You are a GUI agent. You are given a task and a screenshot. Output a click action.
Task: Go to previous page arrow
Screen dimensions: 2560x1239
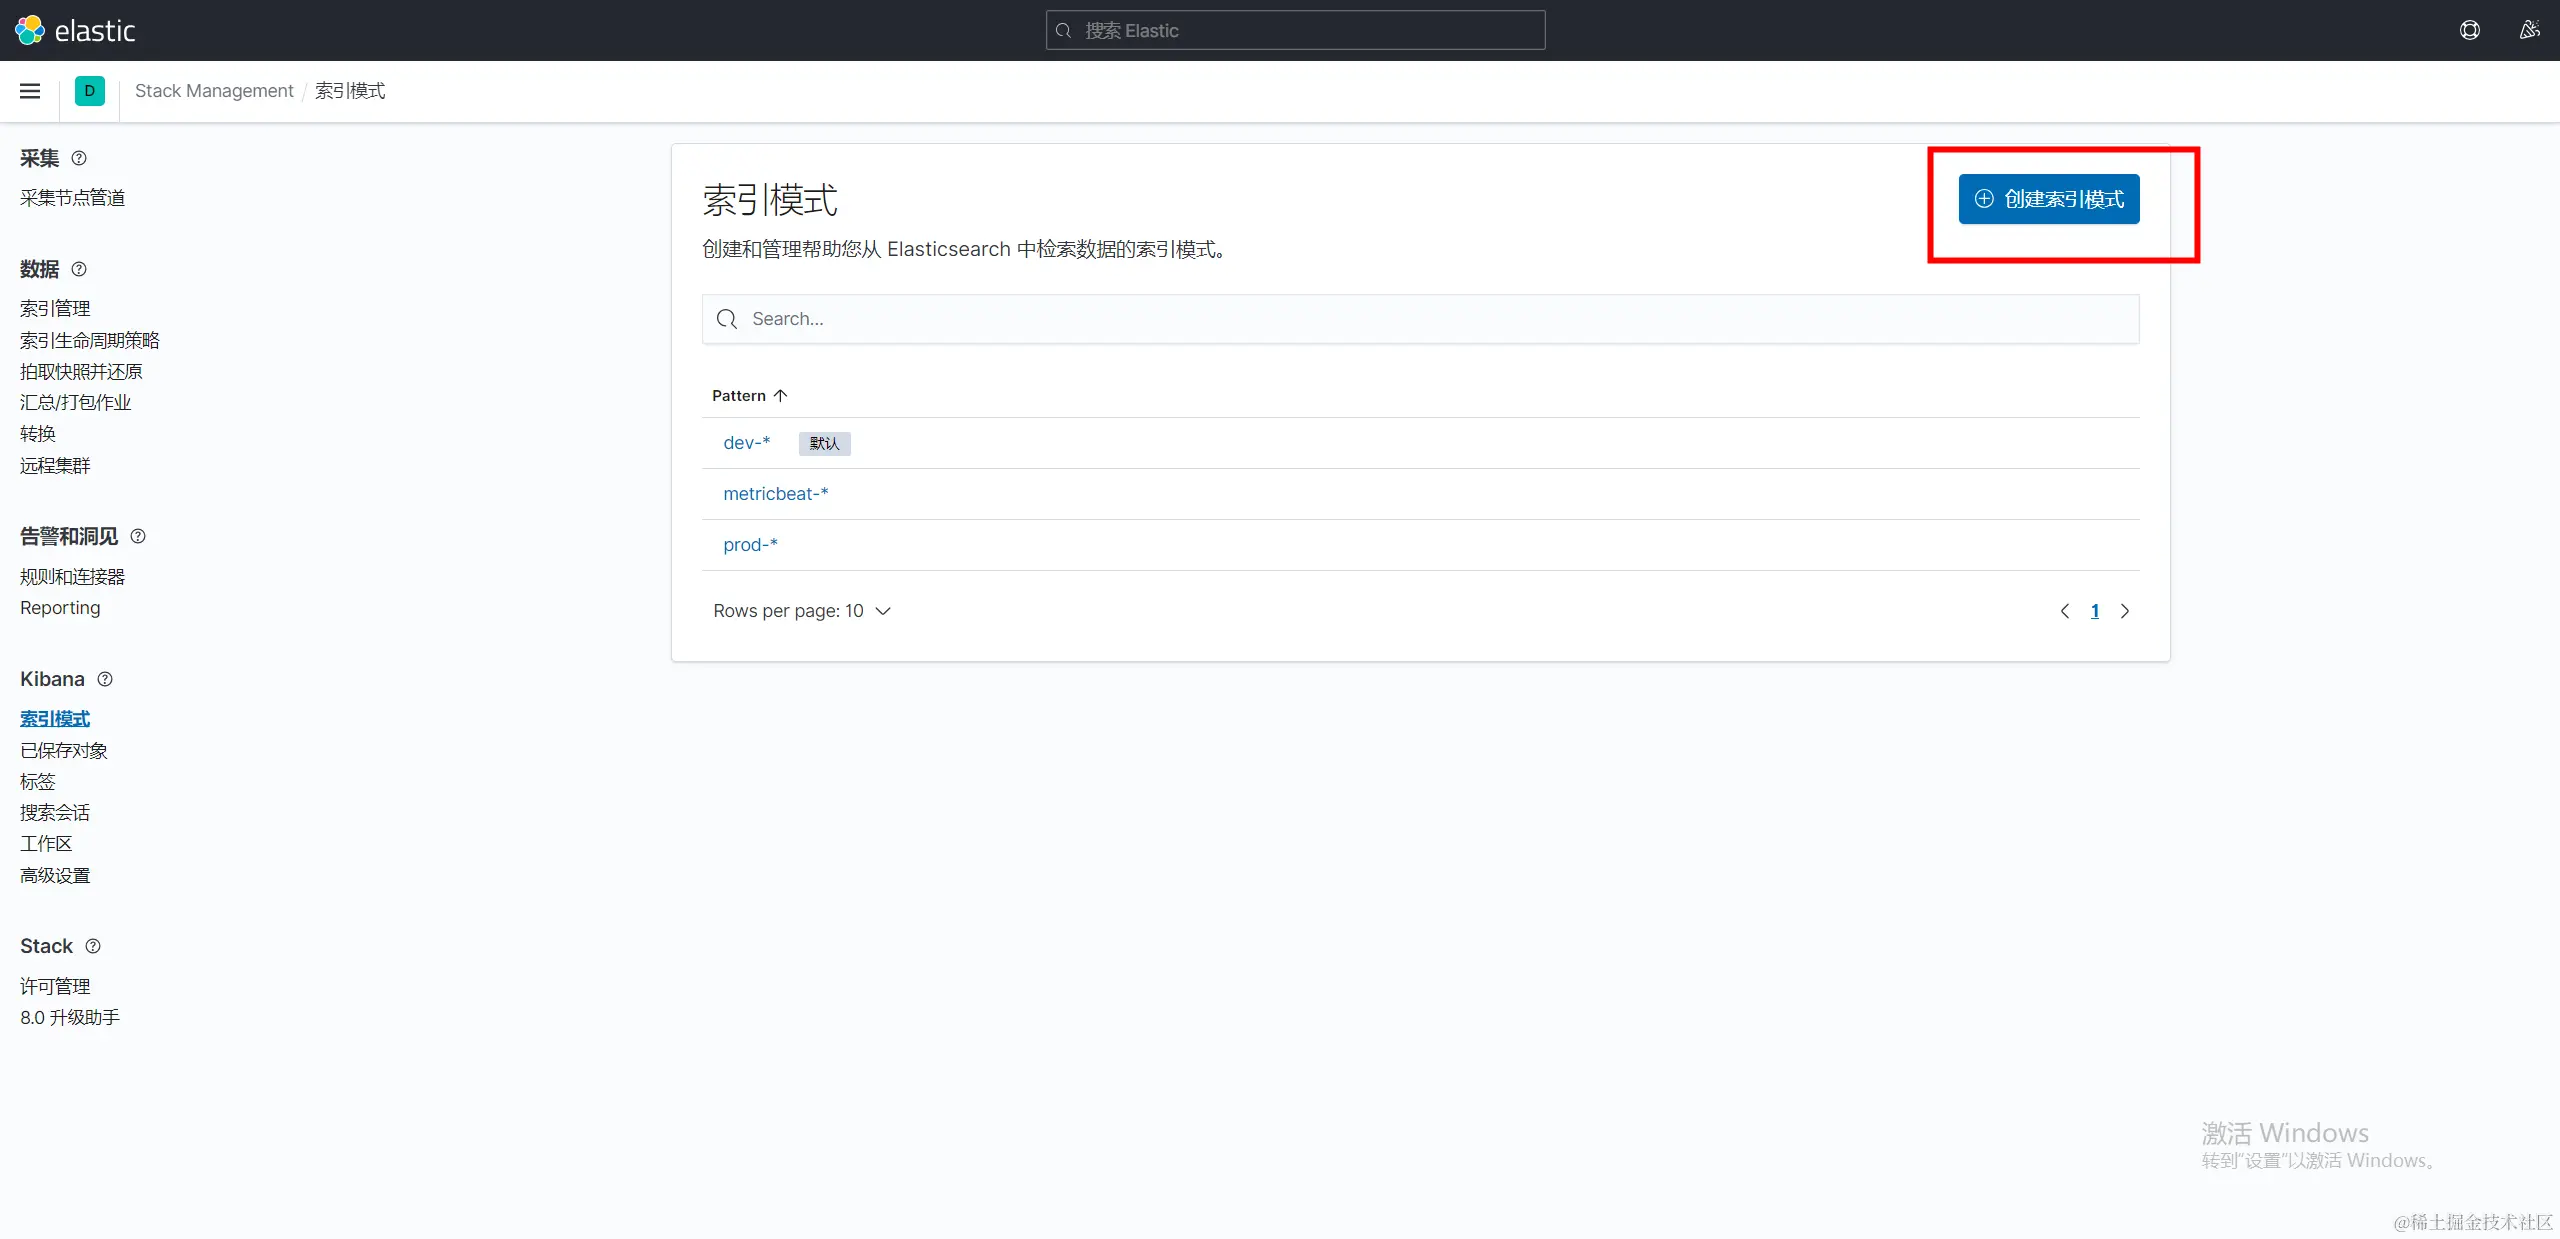2065,611
